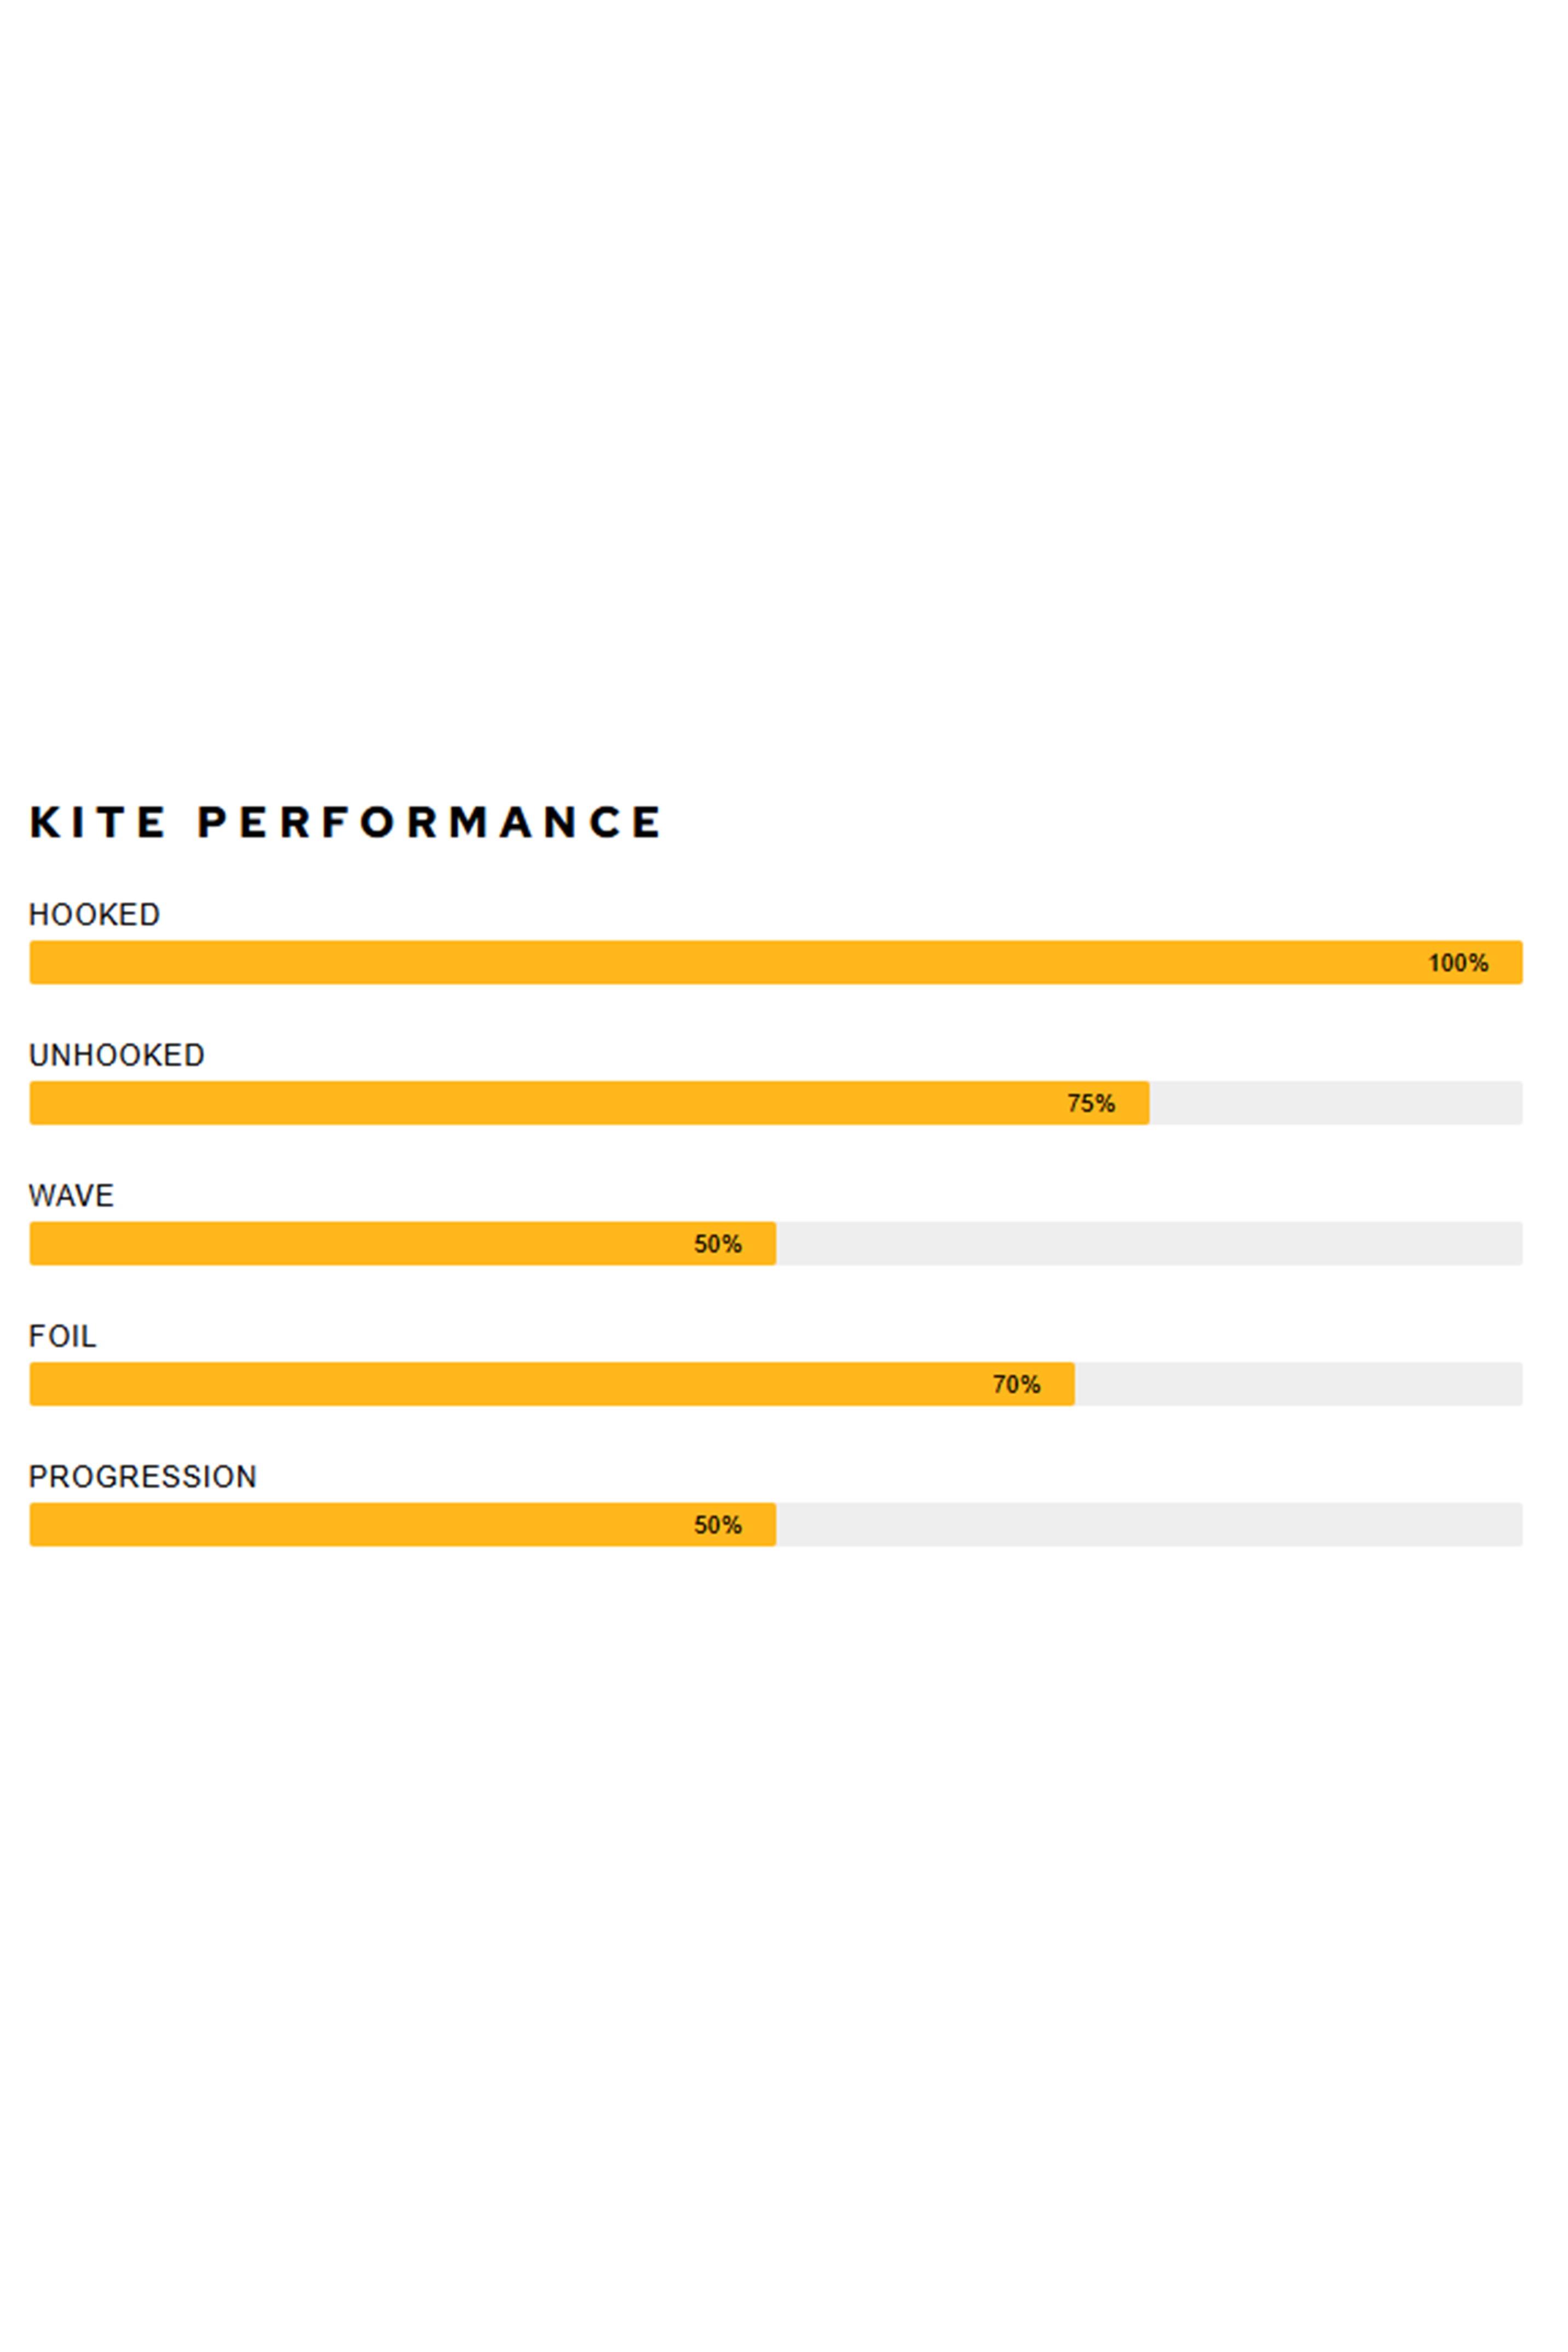Click the 50% value on the Progression bar

click(717, 1525)
